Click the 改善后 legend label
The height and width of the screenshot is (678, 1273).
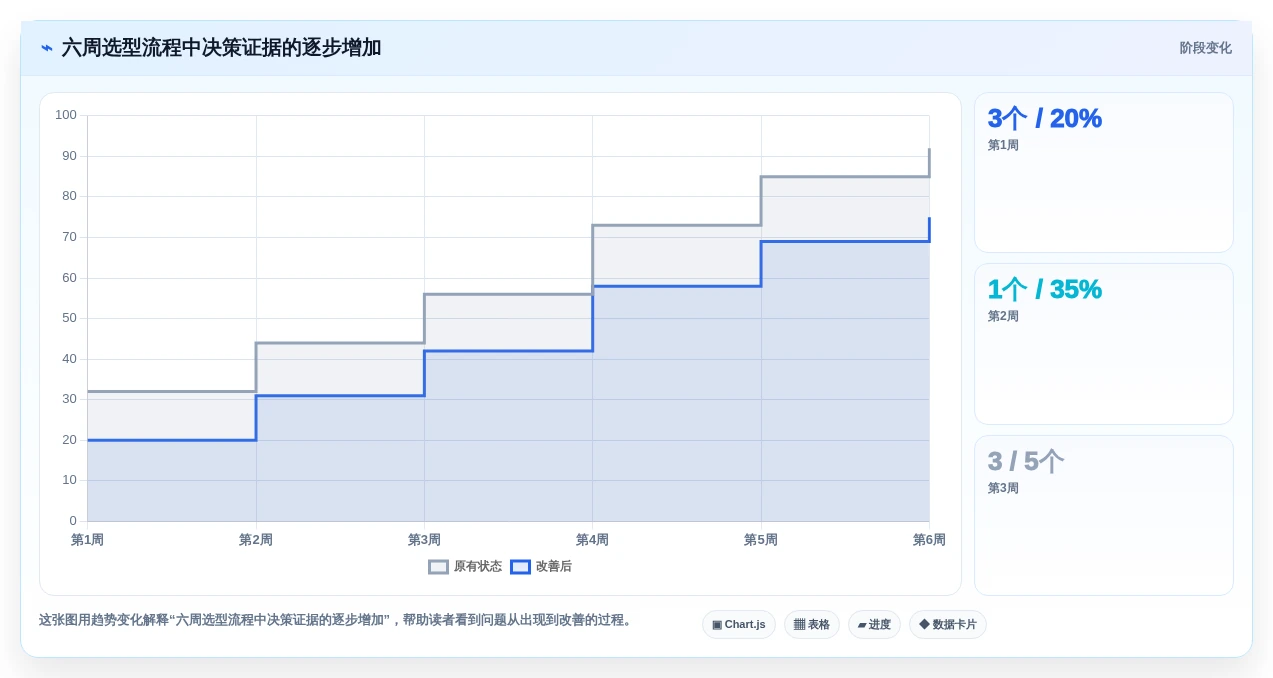coord(554,567)
